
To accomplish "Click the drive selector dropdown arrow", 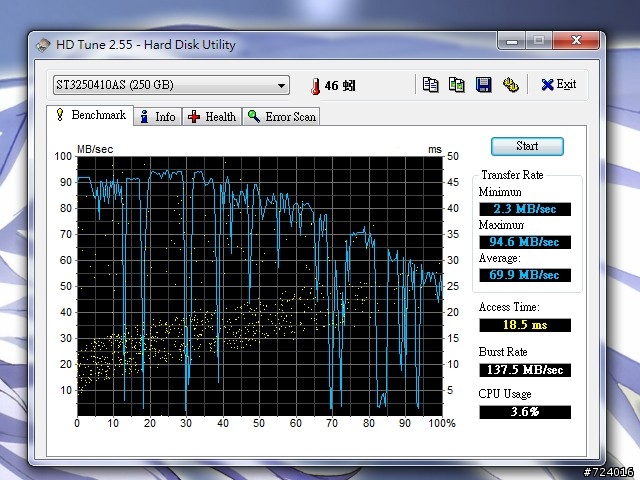I will coord(281,86).
